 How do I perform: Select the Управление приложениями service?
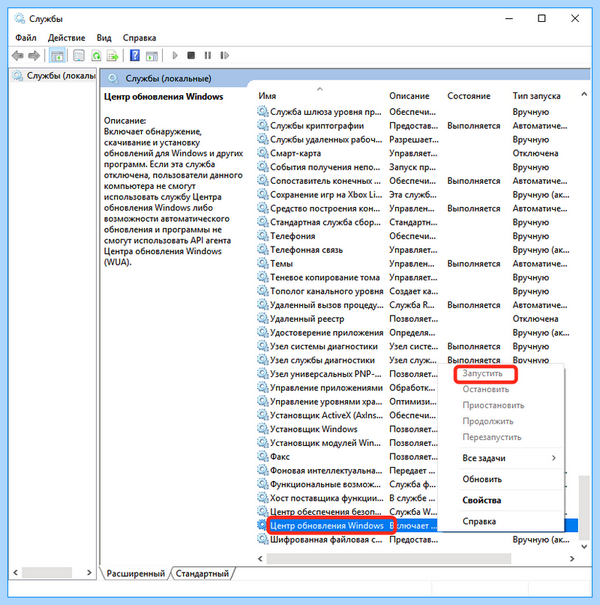coord(326,387)
